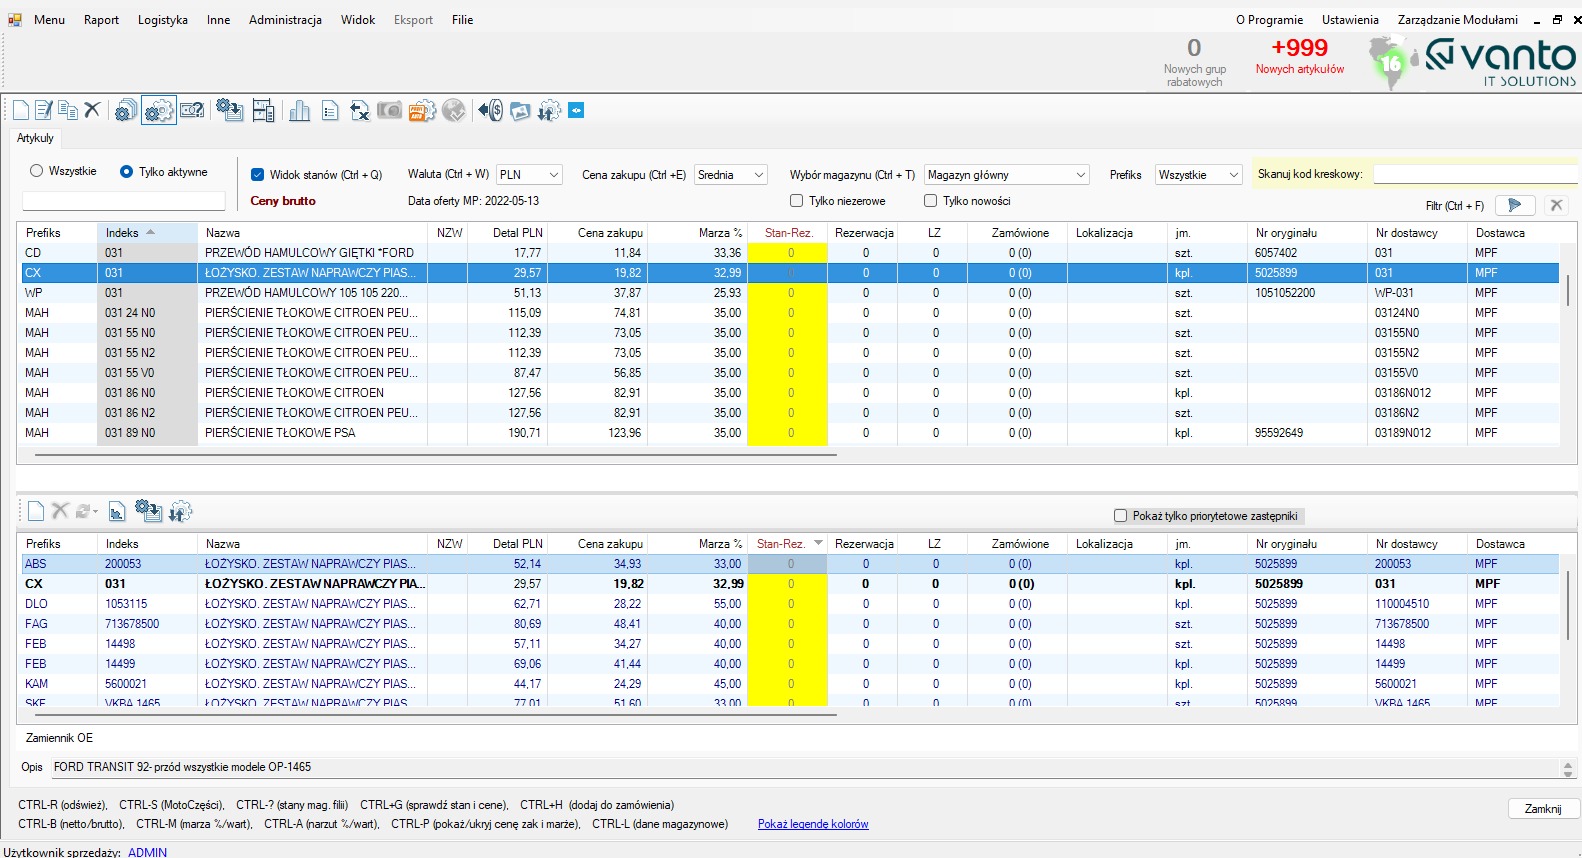The width and height of the screenshot is (1582, 858).
Task: Click the warehouse shelves icon
Action: (263, 111)
